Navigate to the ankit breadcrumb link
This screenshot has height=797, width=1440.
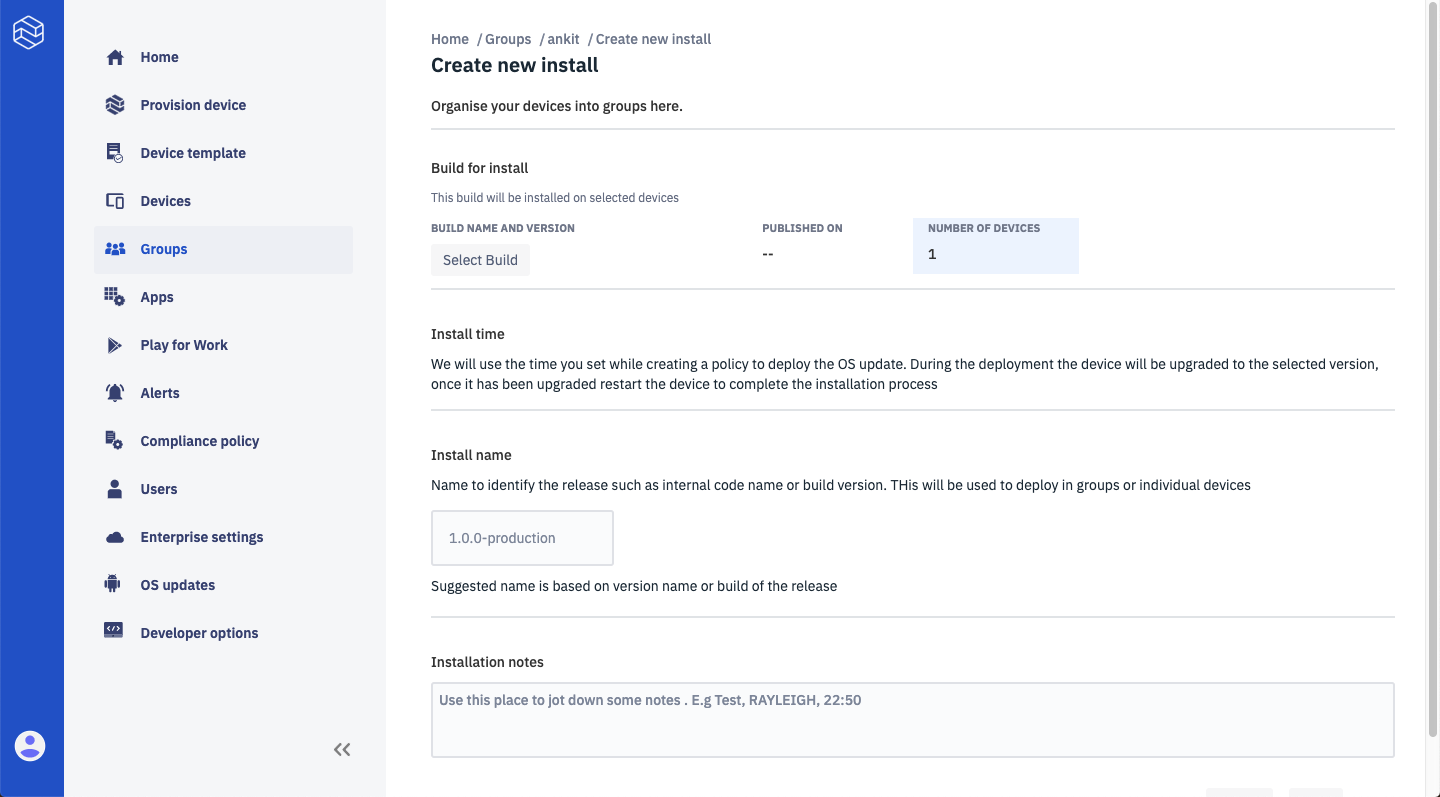coord(563,39)
